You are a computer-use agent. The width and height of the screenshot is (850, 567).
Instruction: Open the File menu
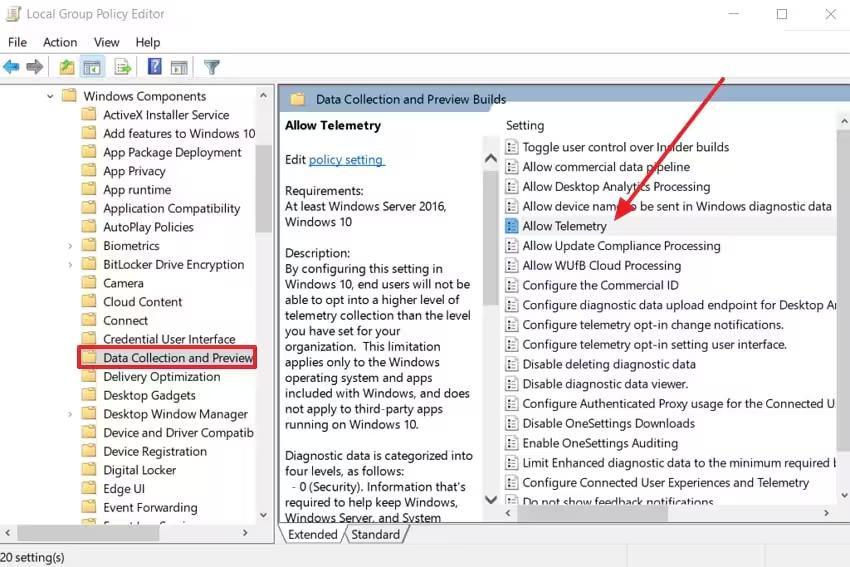17,42
